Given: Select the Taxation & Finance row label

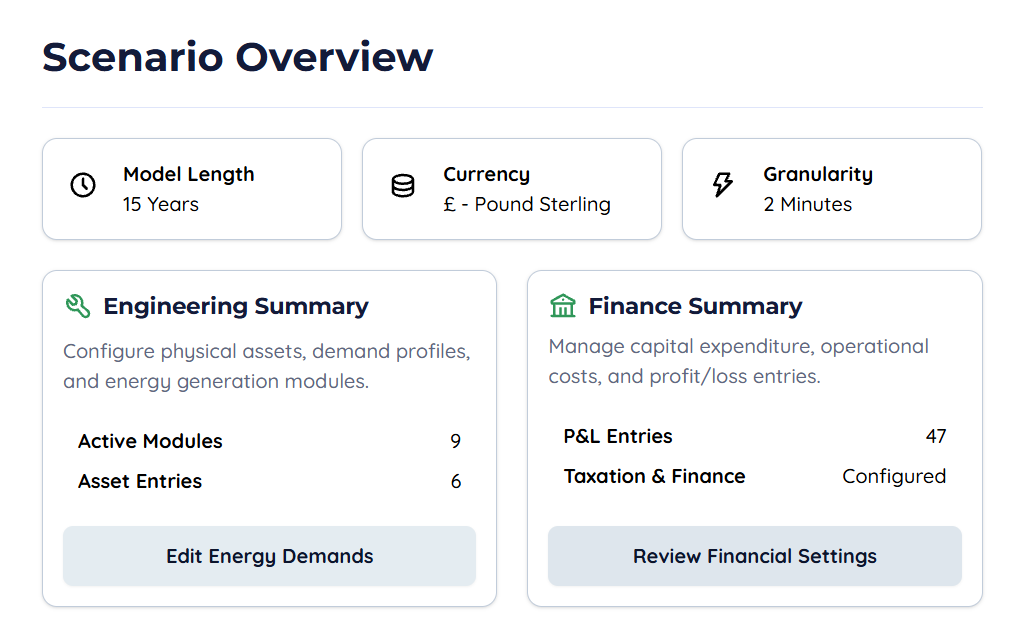Looking at the screenshot, I should coord(654,476).
